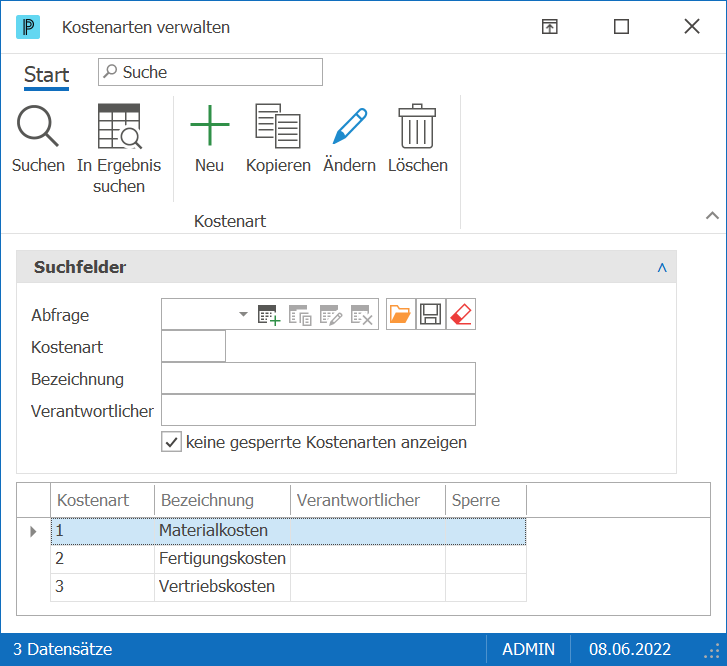Open the Abfrage dropdown list
The width and height of the screenshot is (727, 666).
click(243, 314)
